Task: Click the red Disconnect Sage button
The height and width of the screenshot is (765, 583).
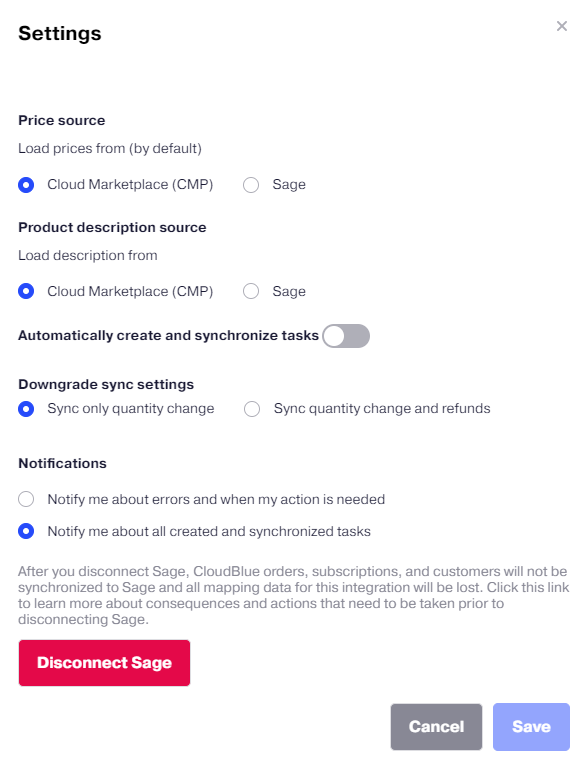Action: [104, 663]
